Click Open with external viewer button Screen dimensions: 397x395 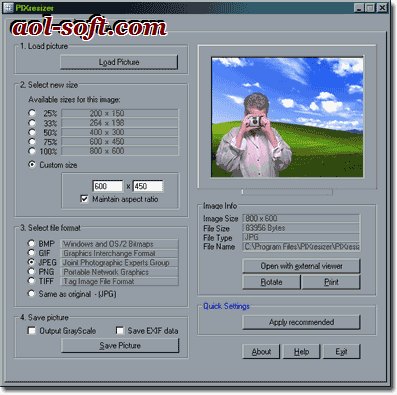(301, 266)
